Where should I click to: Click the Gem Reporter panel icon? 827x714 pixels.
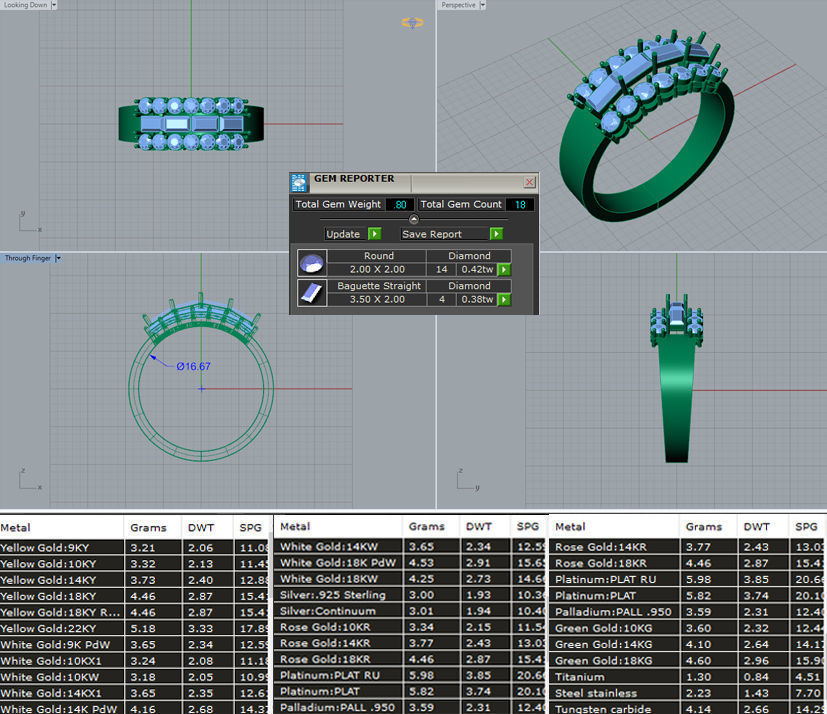tap(299, 182)
